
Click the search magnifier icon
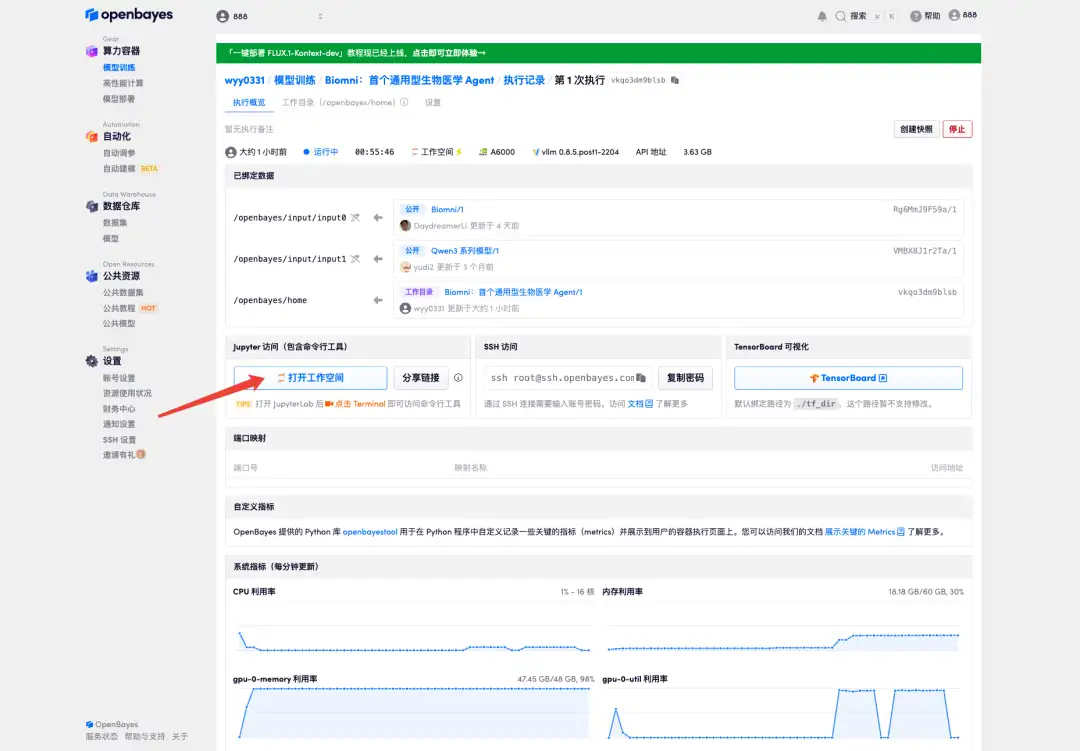coord(840,16)
